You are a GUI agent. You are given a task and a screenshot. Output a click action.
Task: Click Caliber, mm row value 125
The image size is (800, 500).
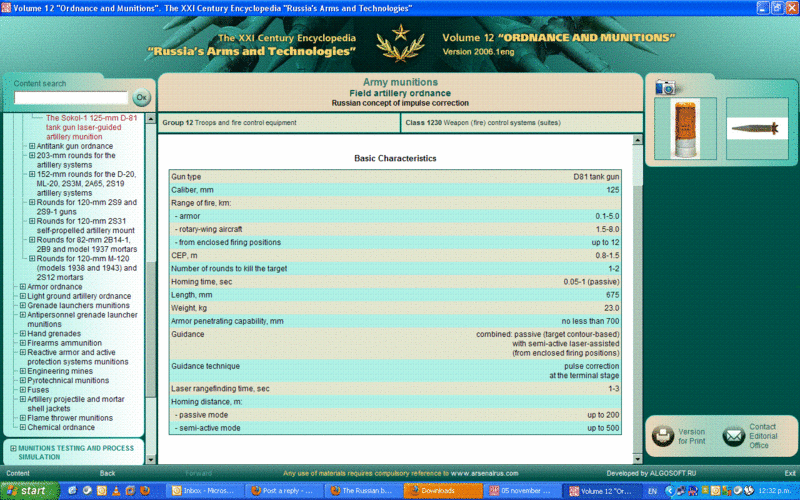pos(613,190)
